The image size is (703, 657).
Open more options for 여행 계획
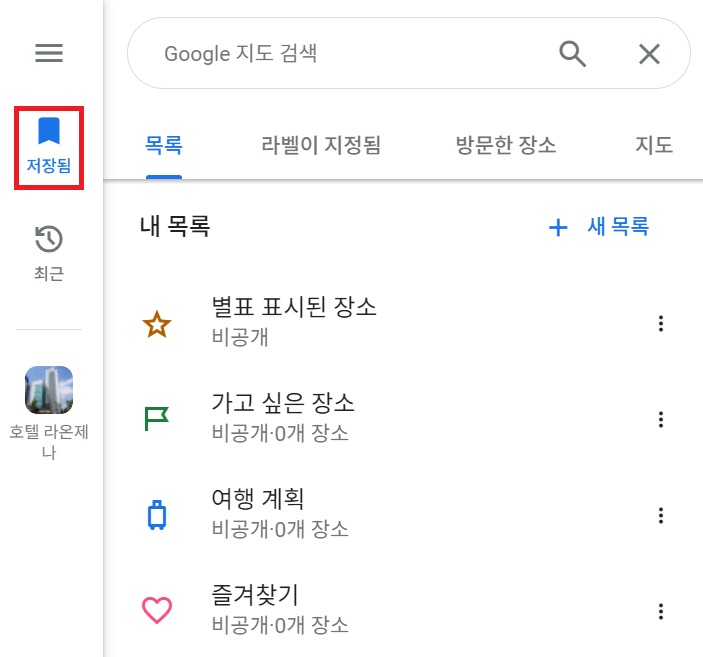660,515
